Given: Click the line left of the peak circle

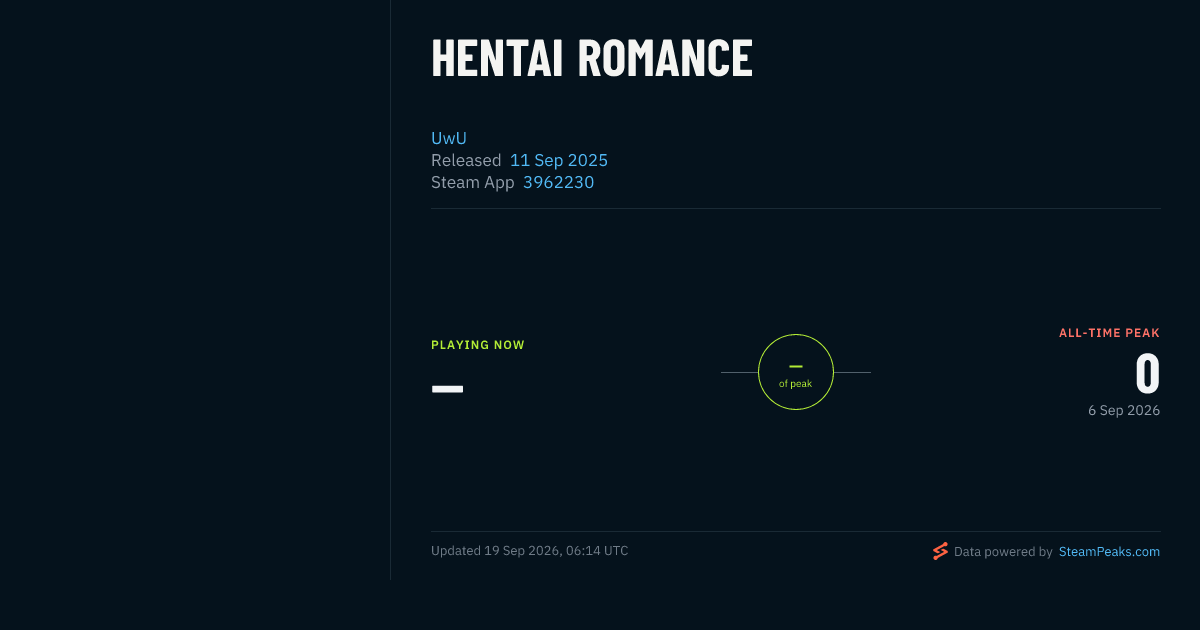Looking at the screenshot, I should coord(739,372).
